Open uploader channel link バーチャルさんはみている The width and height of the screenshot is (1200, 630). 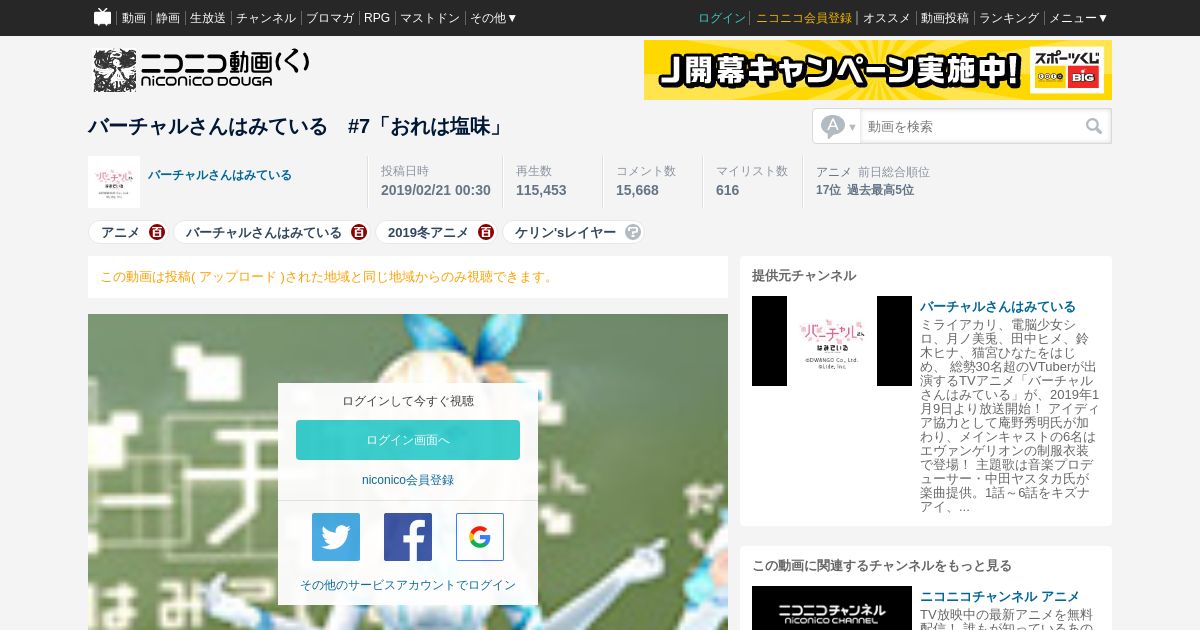pyautogui.click(x=220, y=175)
